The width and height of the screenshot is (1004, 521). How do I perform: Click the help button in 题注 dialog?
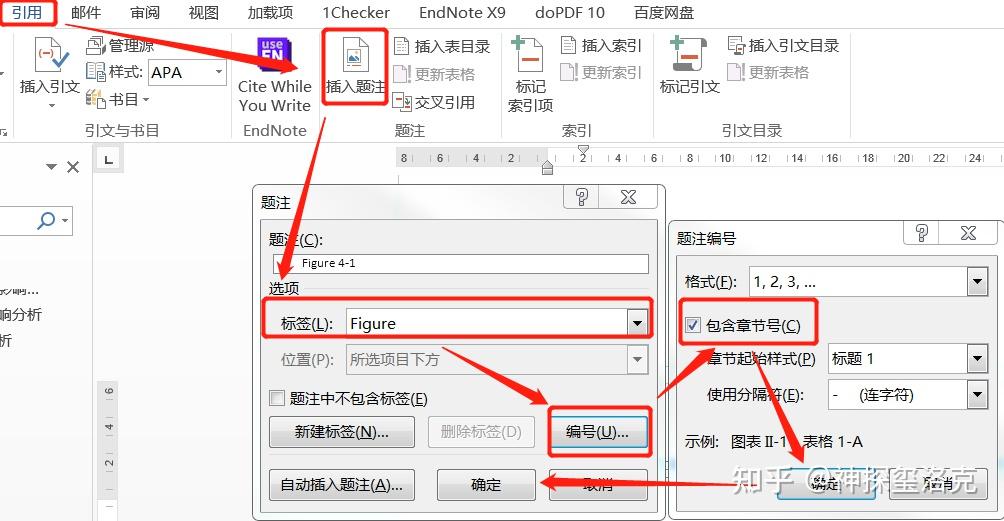581,197
